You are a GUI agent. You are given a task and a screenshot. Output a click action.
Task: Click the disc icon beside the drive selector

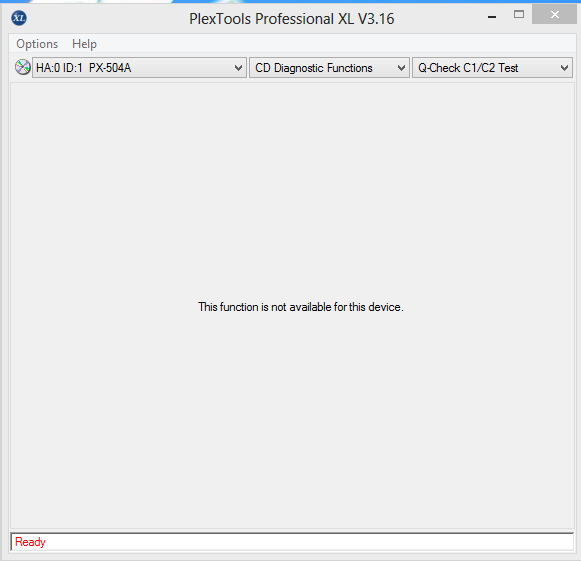coord(23,67)
